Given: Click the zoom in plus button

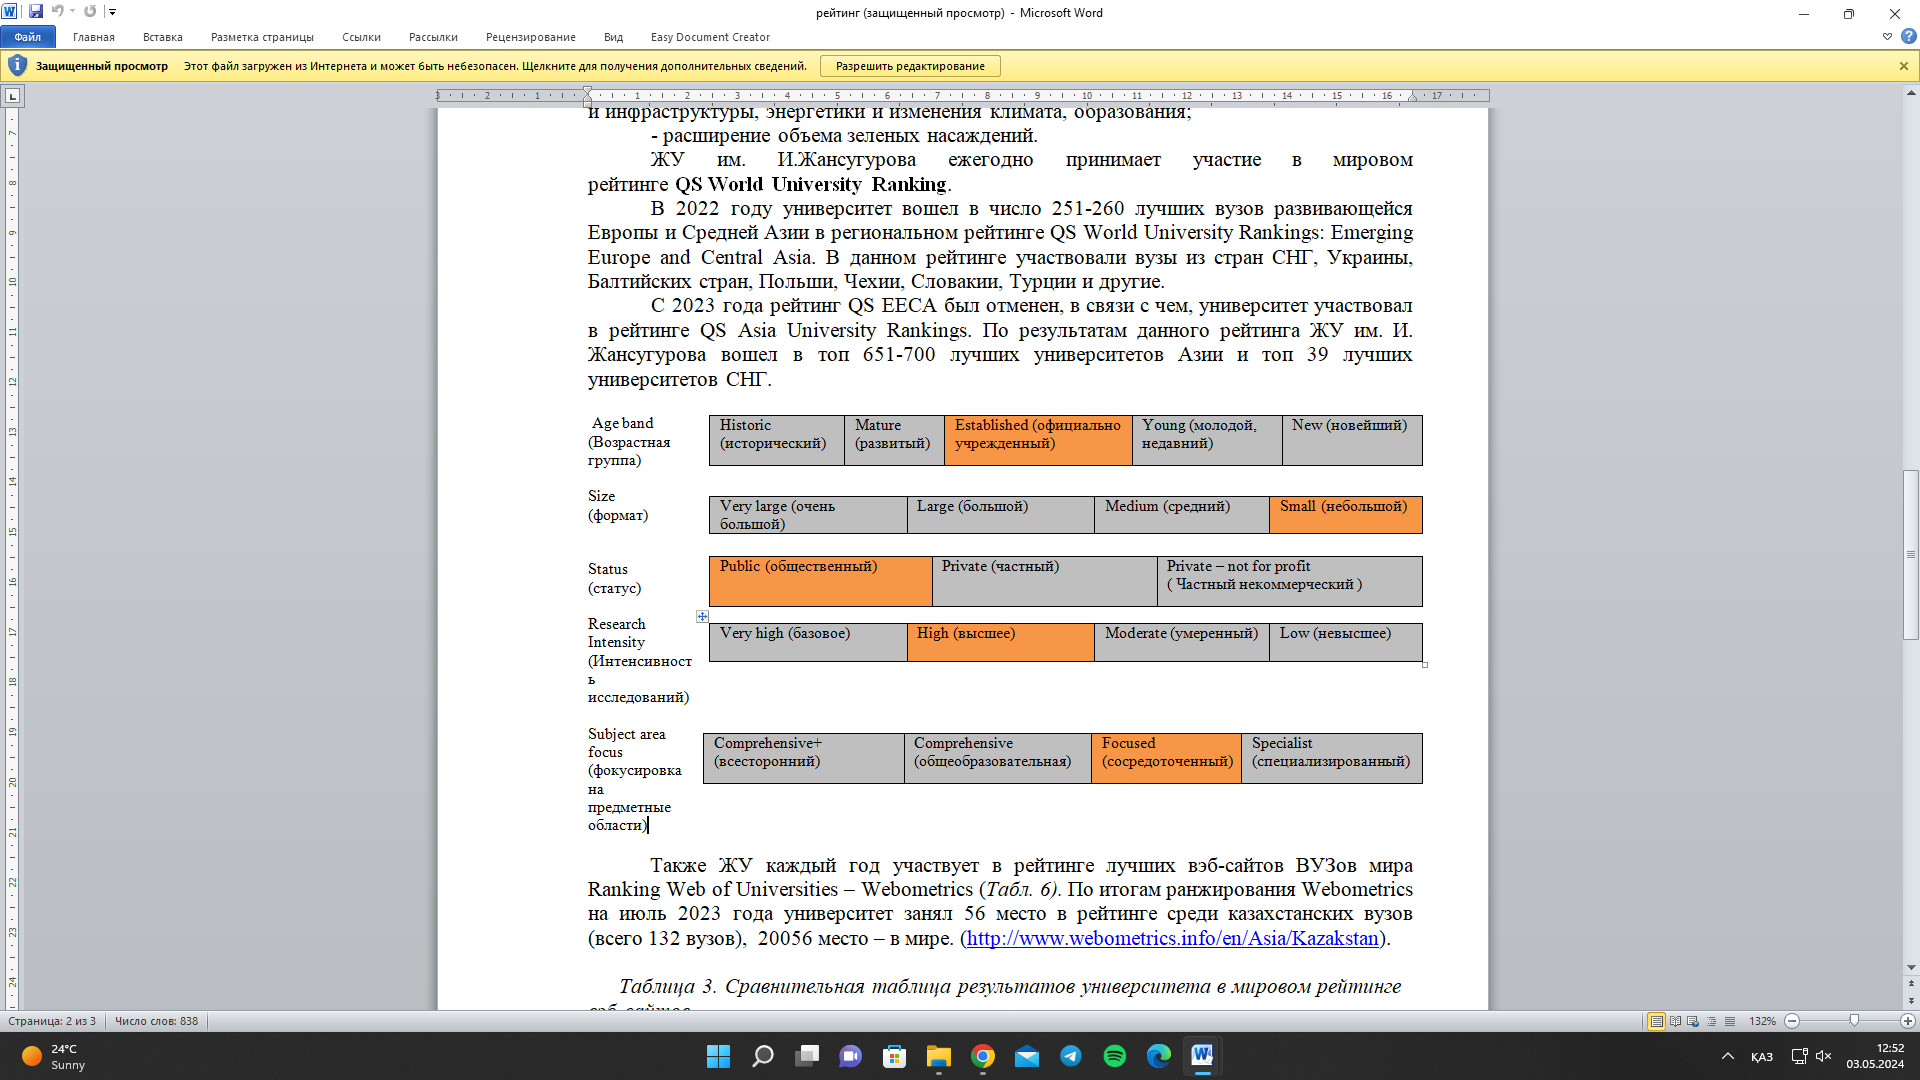Looking at the screenshot, I should (x=1907, y=1021).
